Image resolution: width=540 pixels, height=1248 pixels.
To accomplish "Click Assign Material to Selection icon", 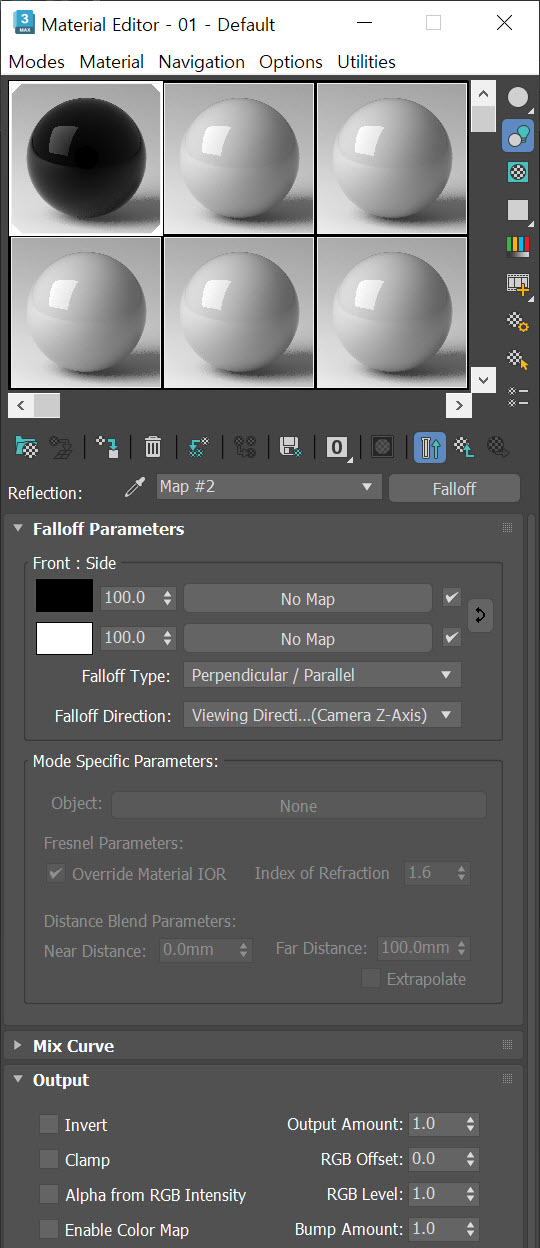I will pos(108,447).
